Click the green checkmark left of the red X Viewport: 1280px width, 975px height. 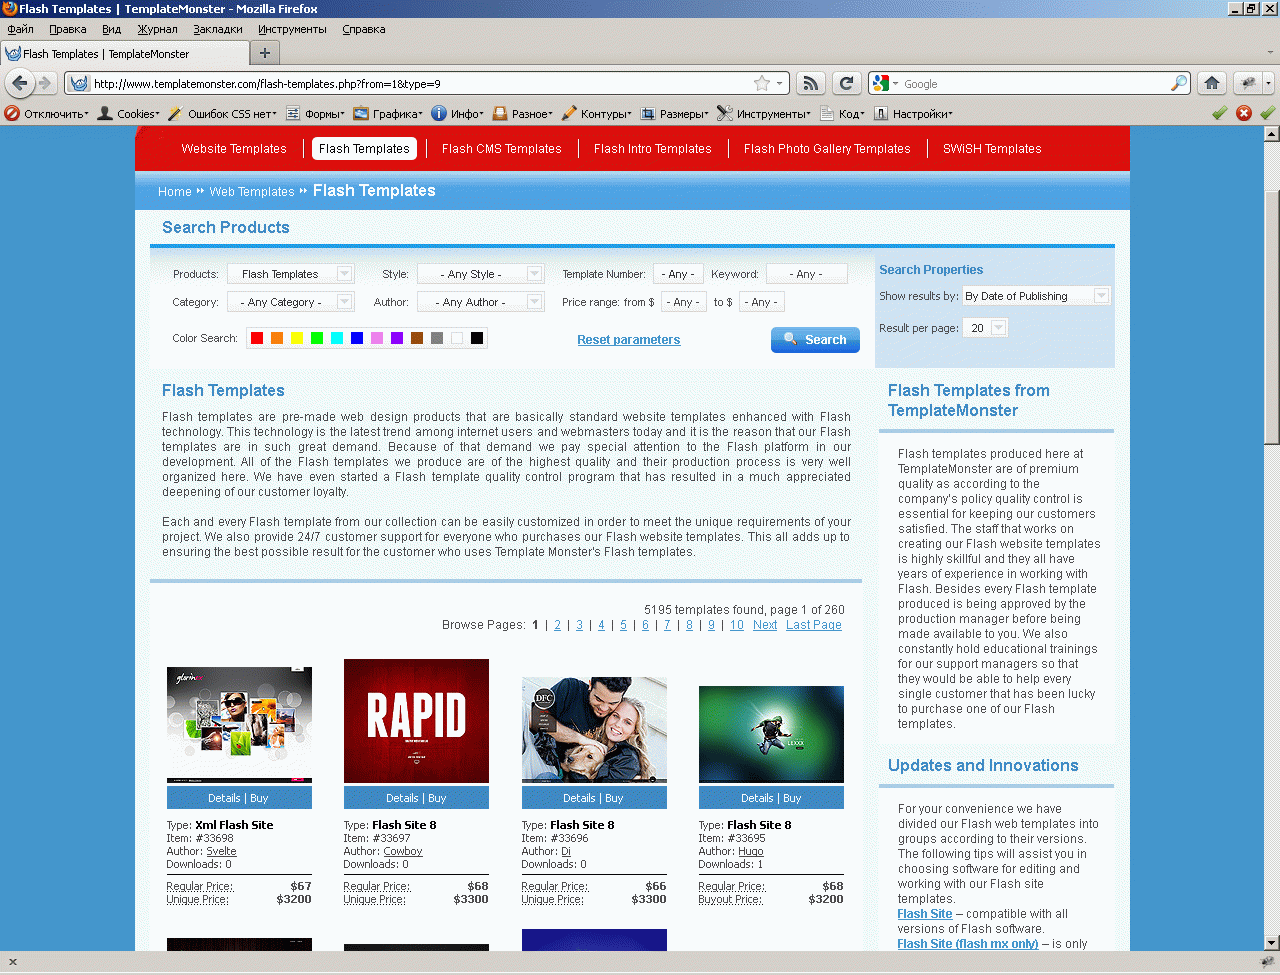[1219, 113]
